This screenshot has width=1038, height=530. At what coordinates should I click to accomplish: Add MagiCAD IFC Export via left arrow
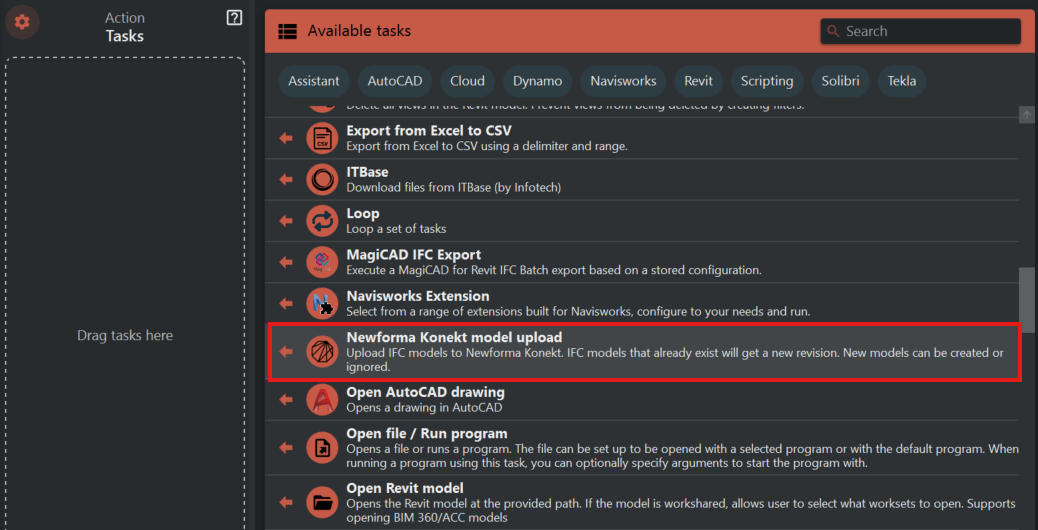click(286, 262)
